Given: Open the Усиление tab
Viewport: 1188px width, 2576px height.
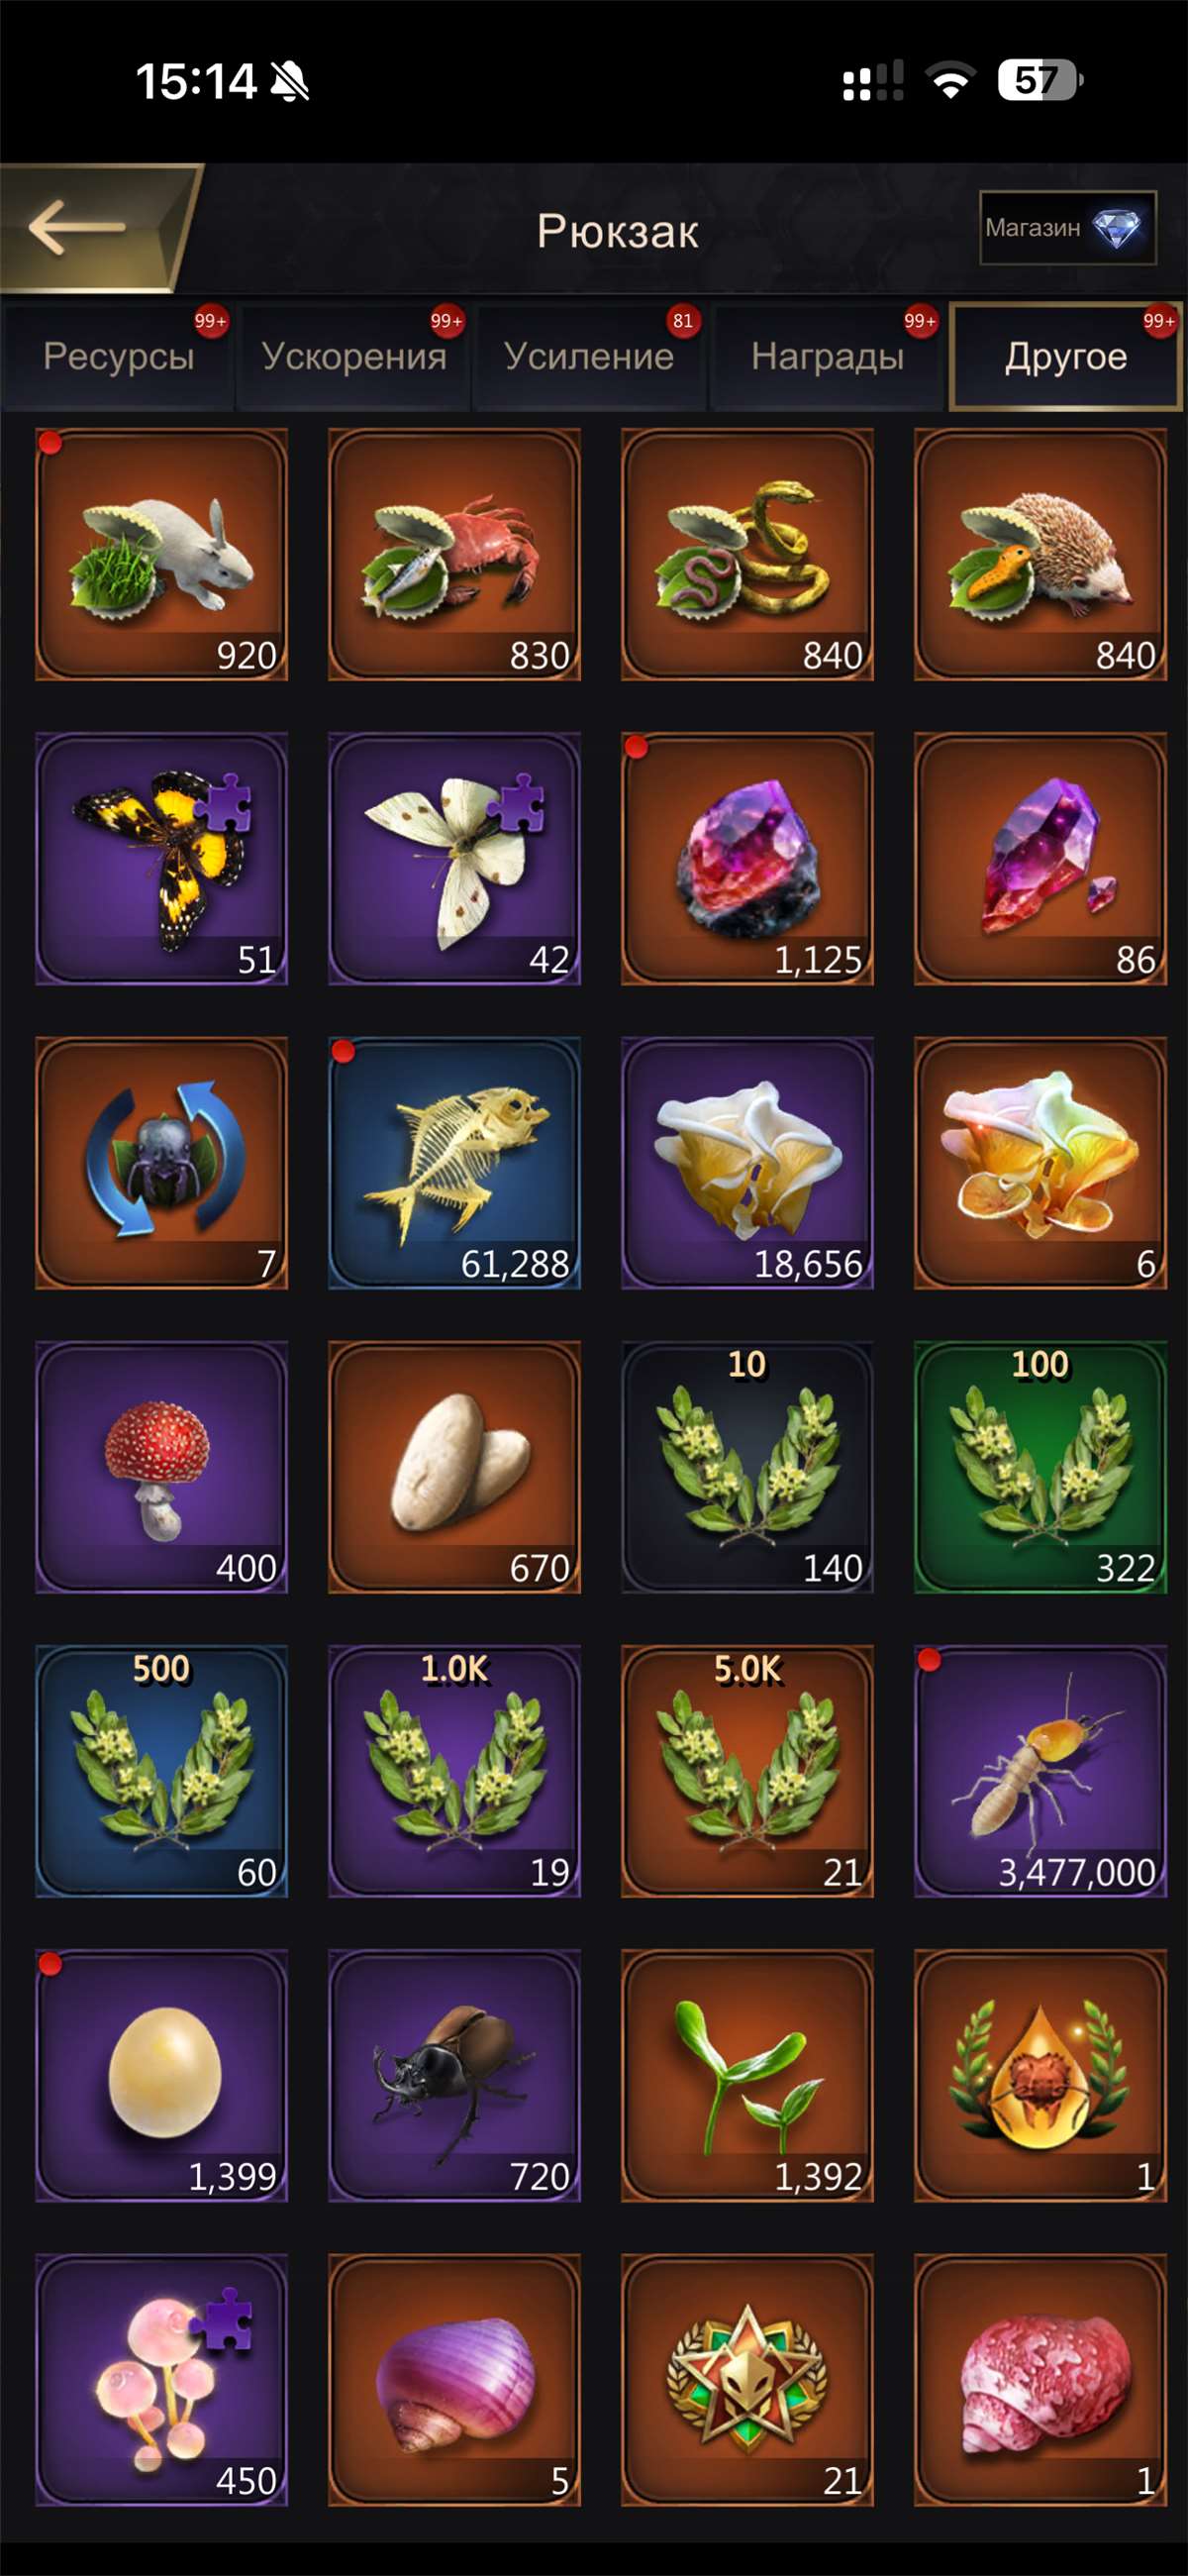Looking at the screenshot, I should pos(590,357).
